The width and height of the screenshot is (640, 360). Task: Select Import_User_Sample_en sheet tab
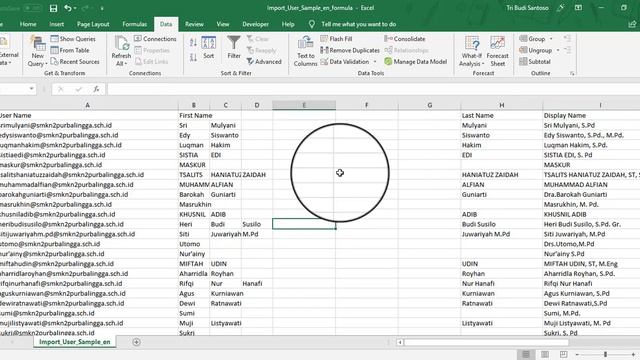(75, 342)
